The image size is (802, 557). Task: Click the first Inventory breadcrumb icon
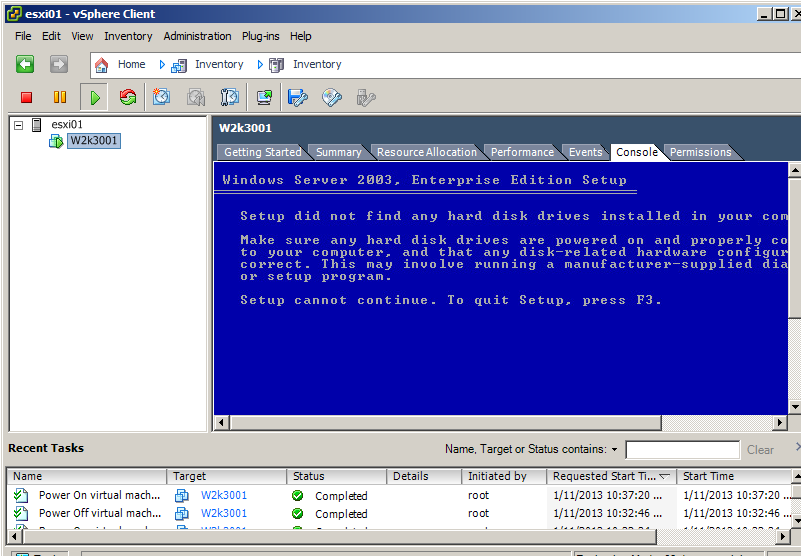179,65
